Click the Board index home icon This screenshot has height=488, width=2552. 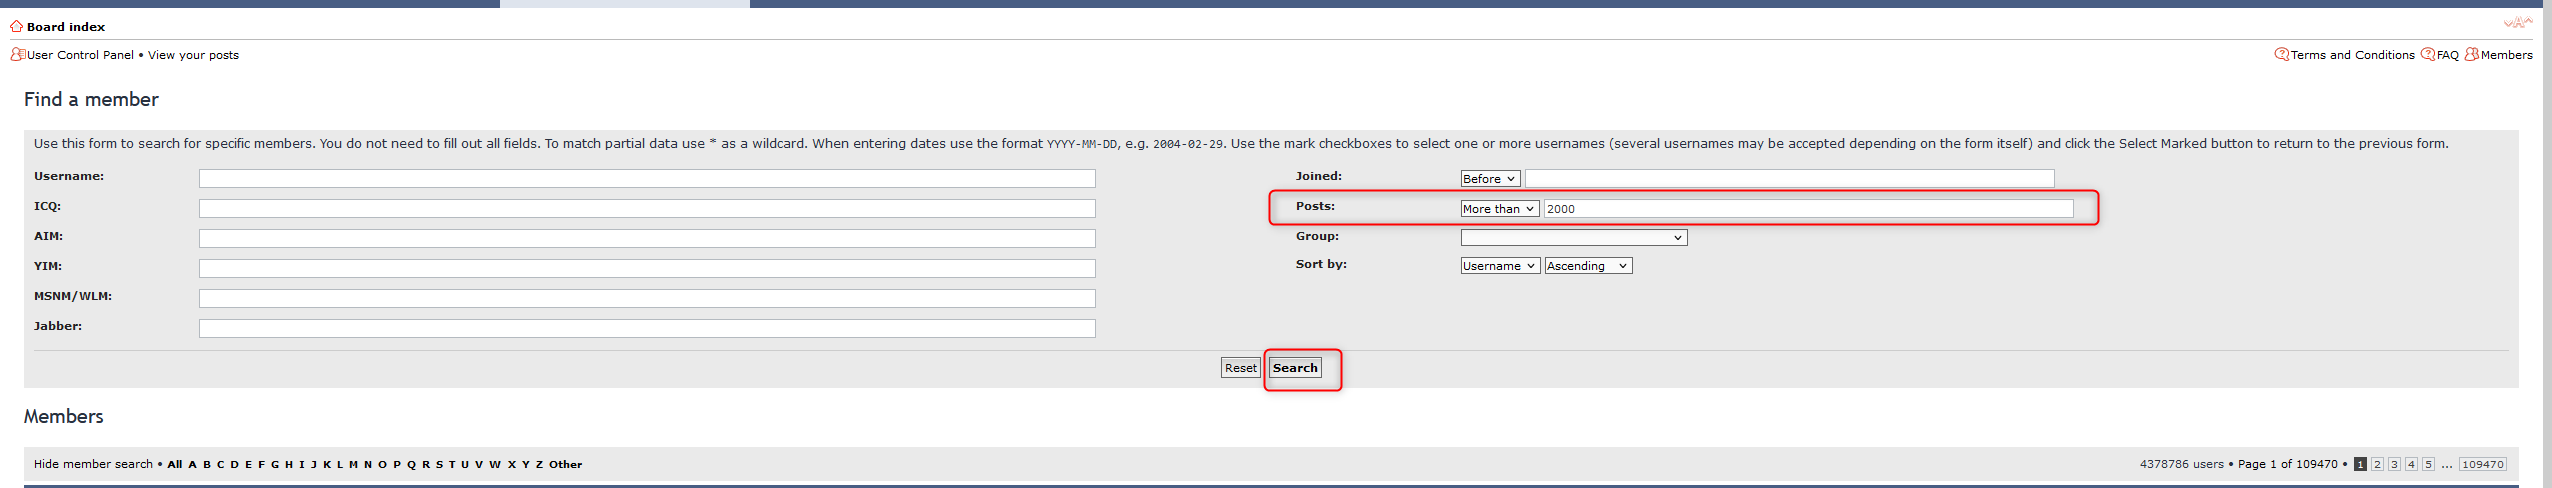pos(16,26)
